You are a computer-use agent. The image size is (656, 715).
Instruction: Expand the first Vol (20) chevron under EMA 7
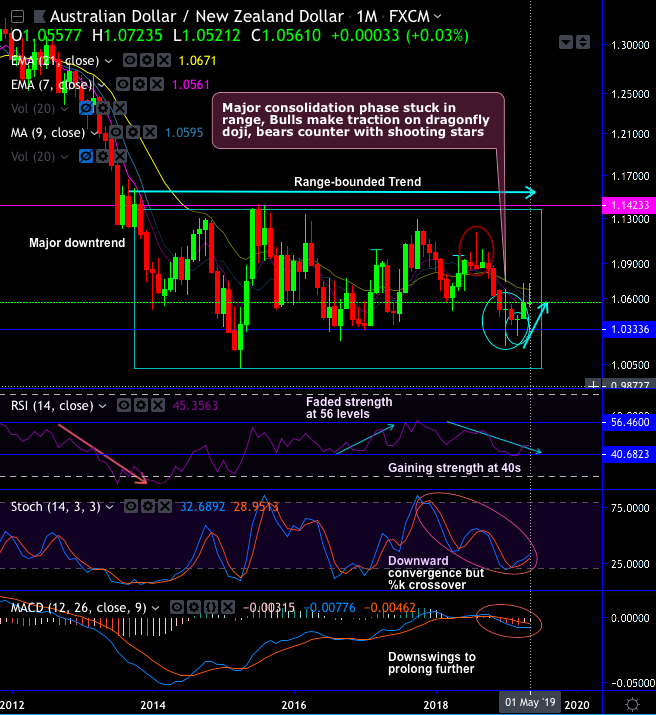tap(64, 109)
